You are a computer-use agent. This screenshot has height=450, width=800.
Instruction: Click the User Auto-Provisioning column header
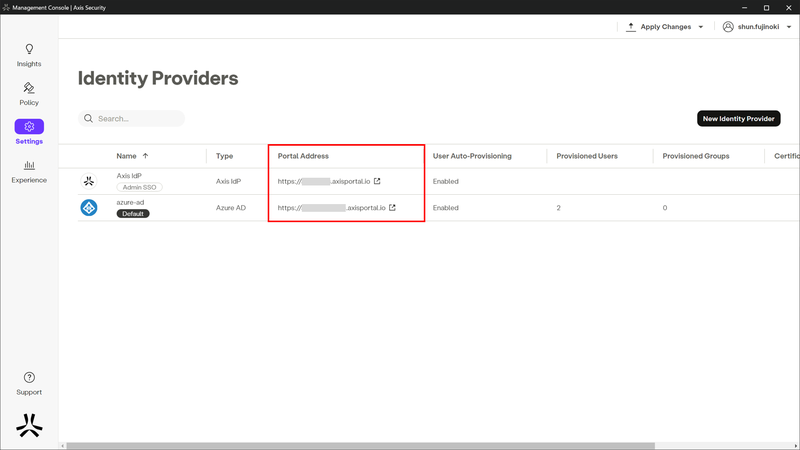coord(472,156)
